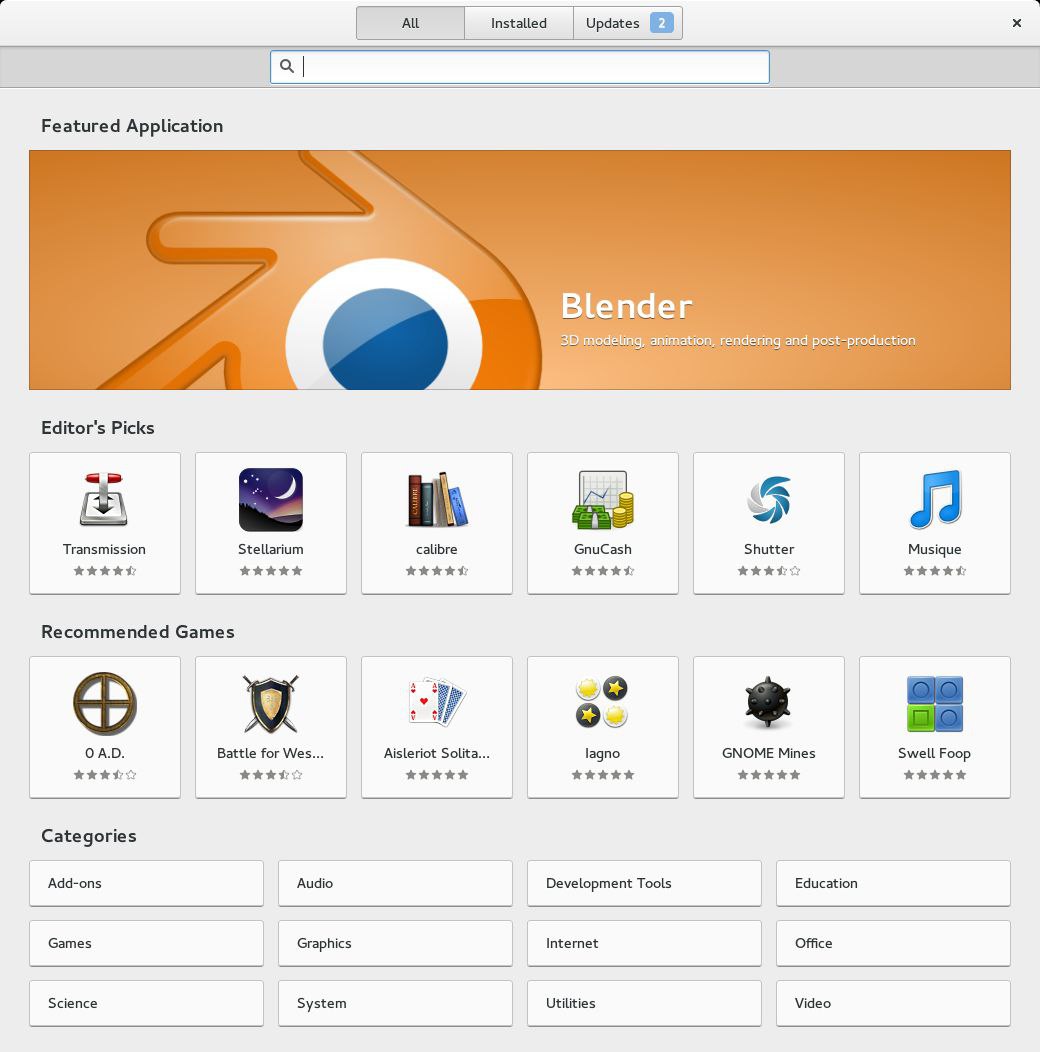The image size is (1040, 1052).
Task: Open the Utilities category
Action: click(644, 1004)
